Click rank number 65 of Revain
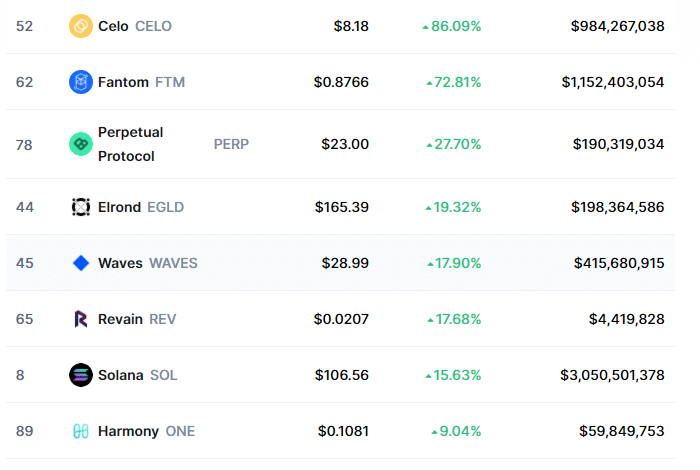 (25, 319)
